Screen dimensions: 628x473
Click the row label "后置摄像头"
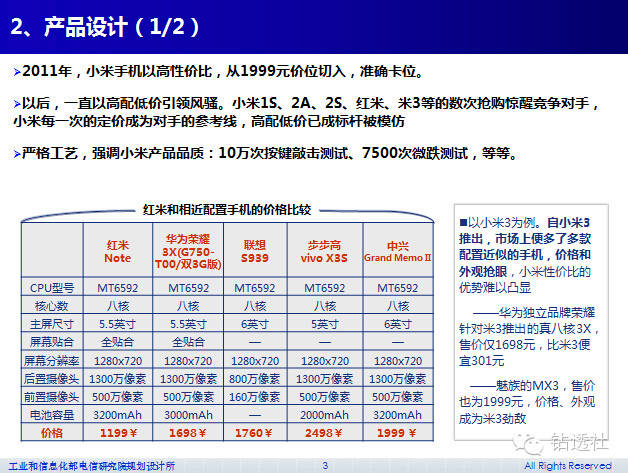pos(52,378)
